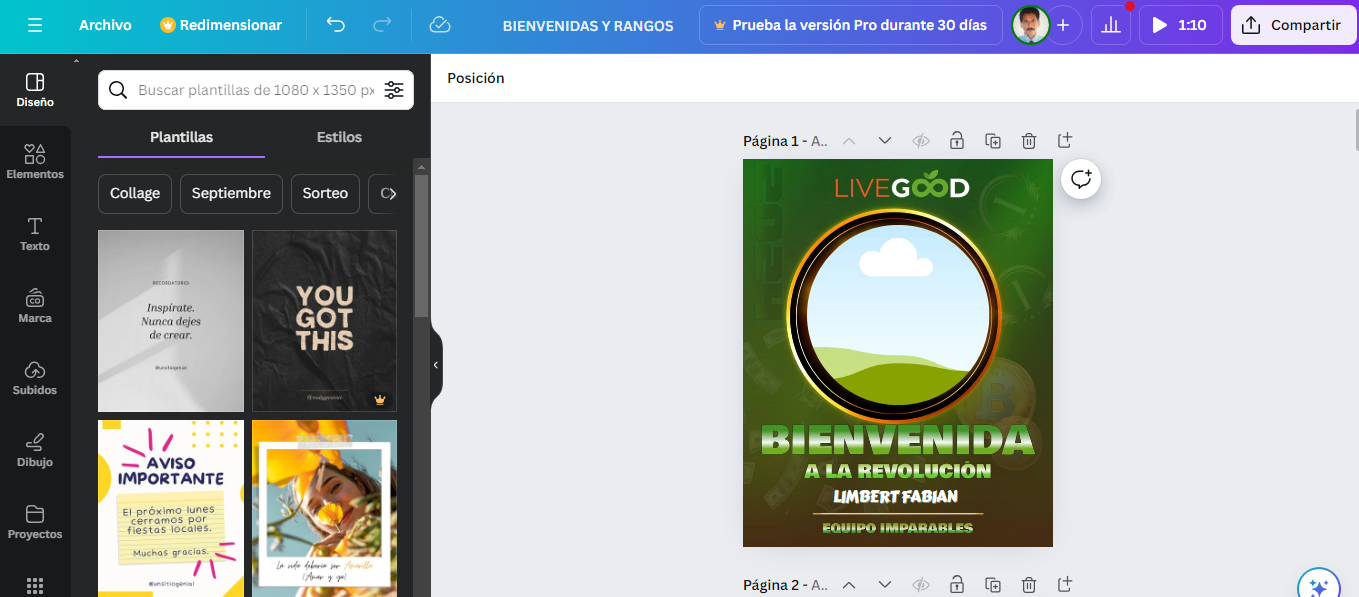Click the Compartir share button

click(x=1294, y=25)
